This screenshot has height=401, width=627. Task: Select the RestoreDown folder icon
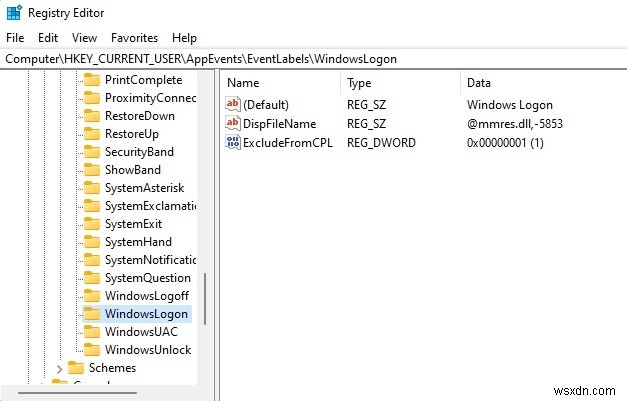tap(92, 116)
